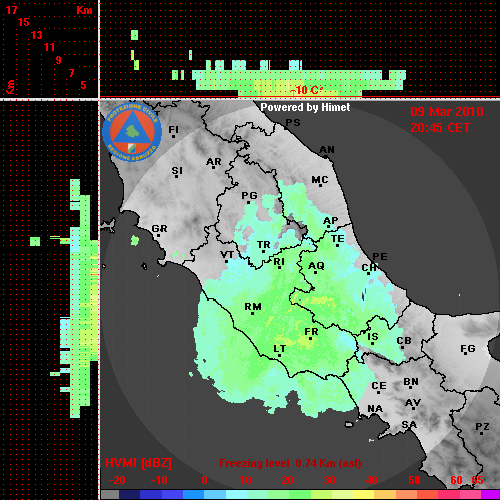Click the 13 km altitude scale label

click(37, 35)
